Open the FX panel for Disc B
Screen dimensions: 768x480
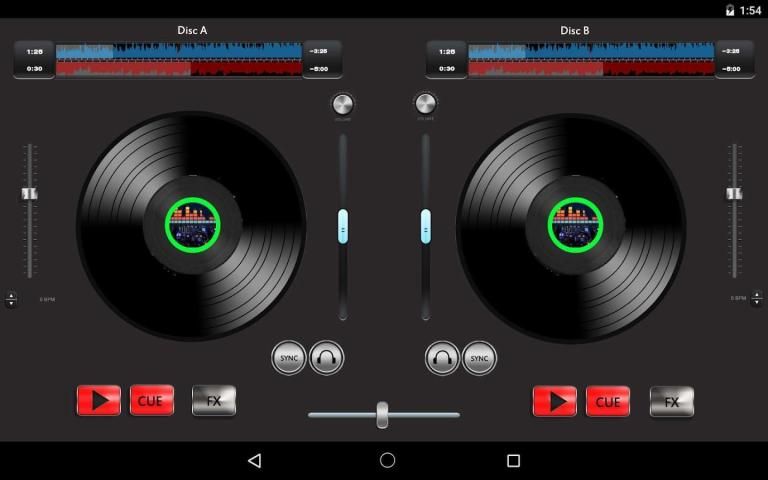click(x=671, y=401)
